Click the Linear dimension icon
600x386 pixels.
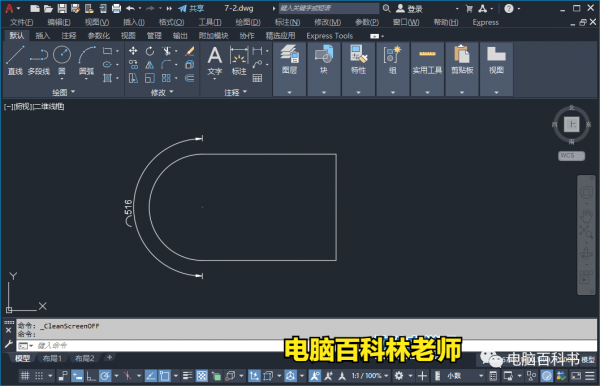tap(258, 51)
